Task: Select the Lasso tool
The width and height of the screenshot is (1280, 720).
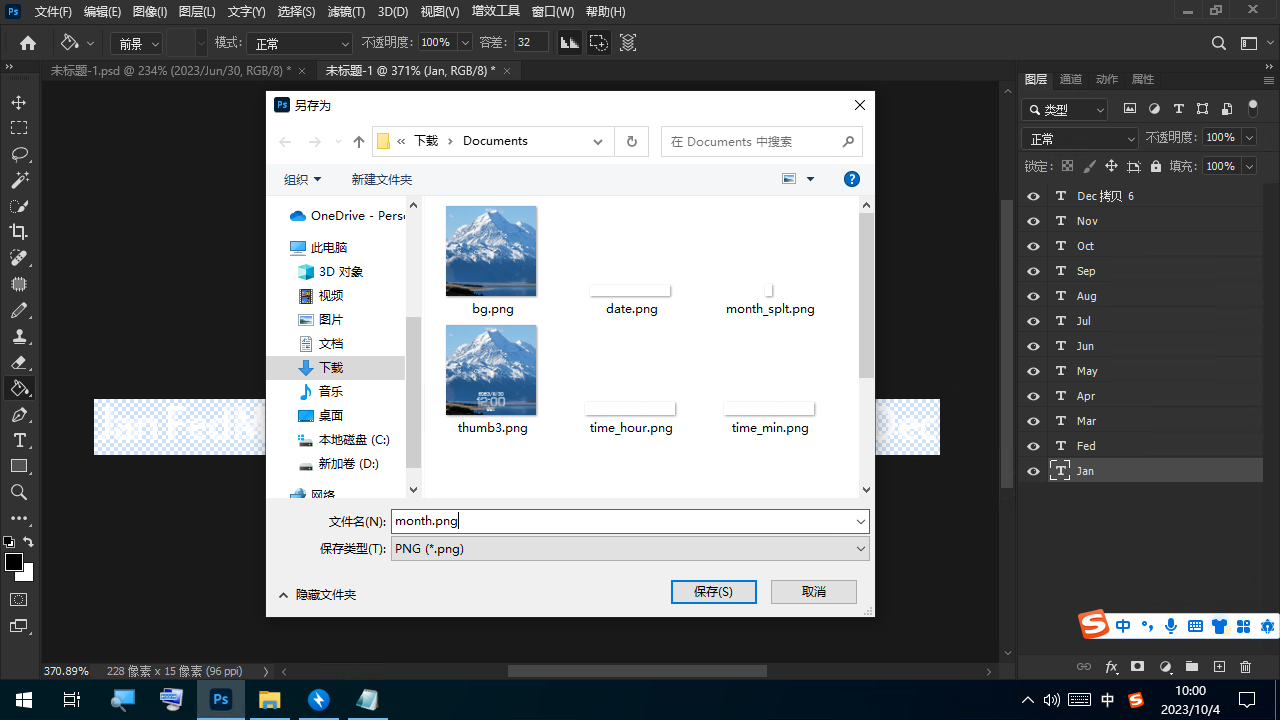Action: [x=19, y=154]
